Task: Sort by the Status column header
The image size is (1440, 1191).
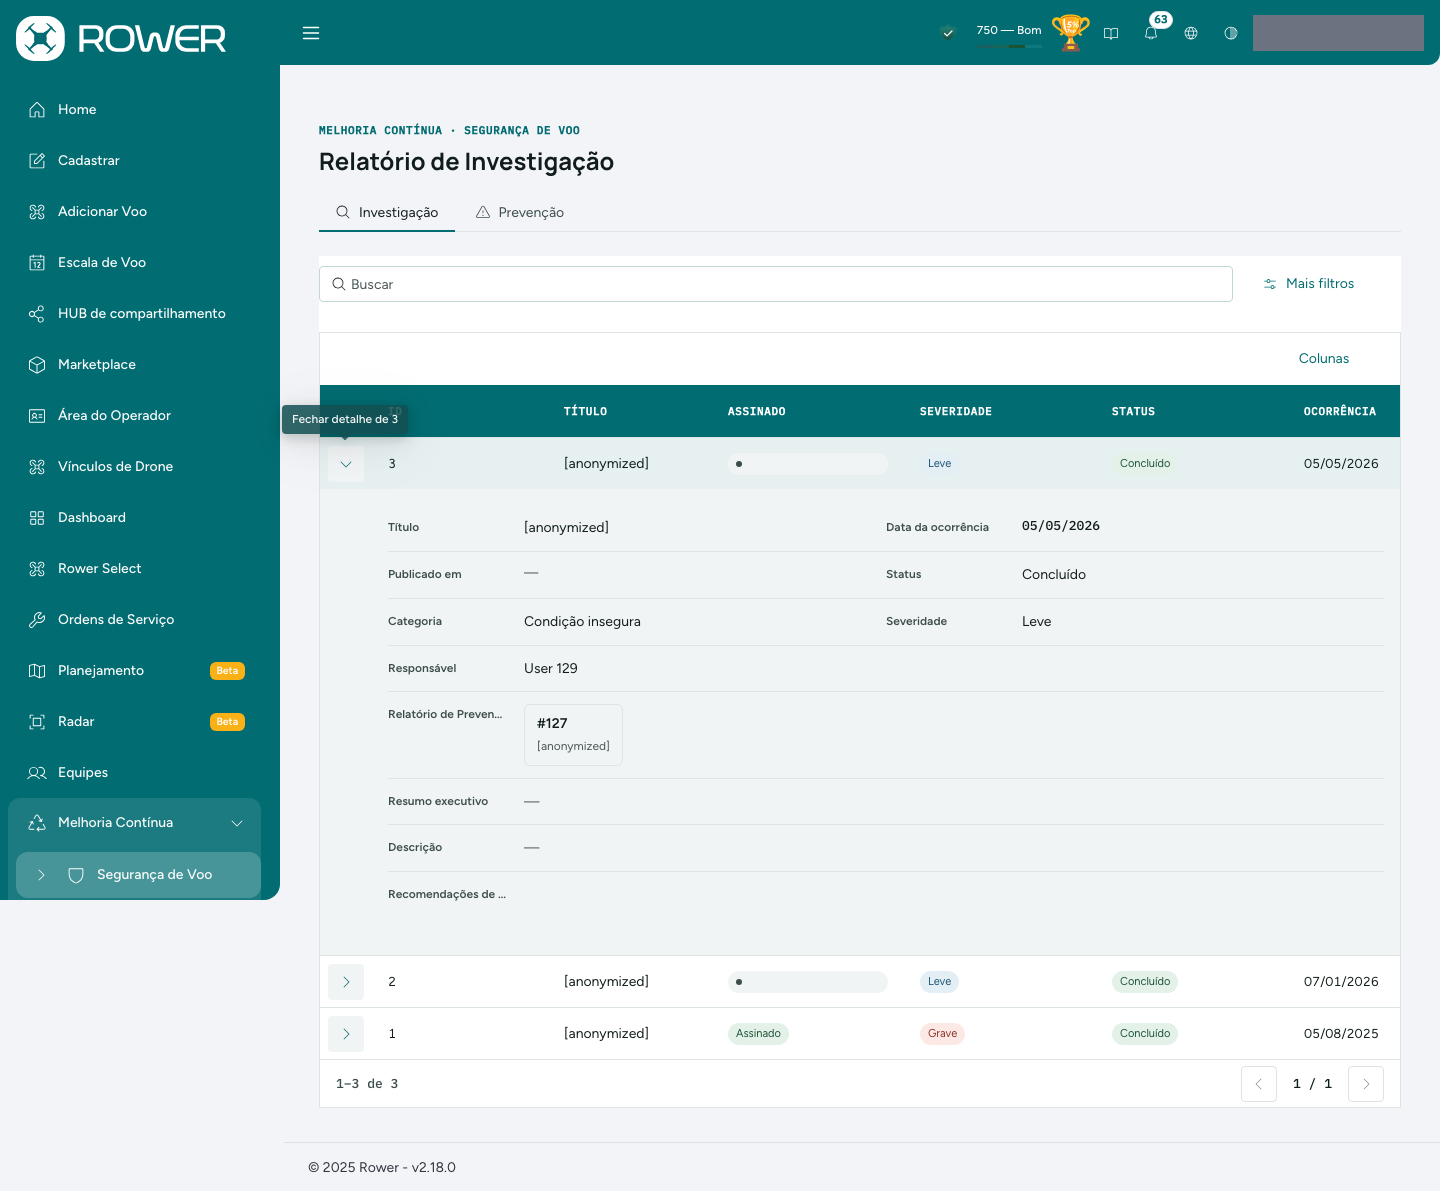Action: click(1134, 412)
